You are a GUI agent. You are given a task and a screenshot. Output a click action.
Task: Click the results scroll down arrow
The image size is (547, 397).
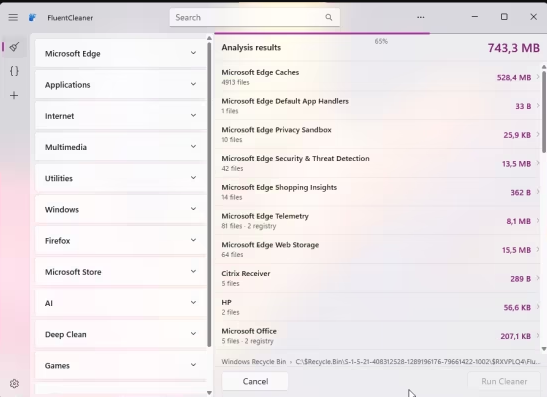tap(544, 349)
